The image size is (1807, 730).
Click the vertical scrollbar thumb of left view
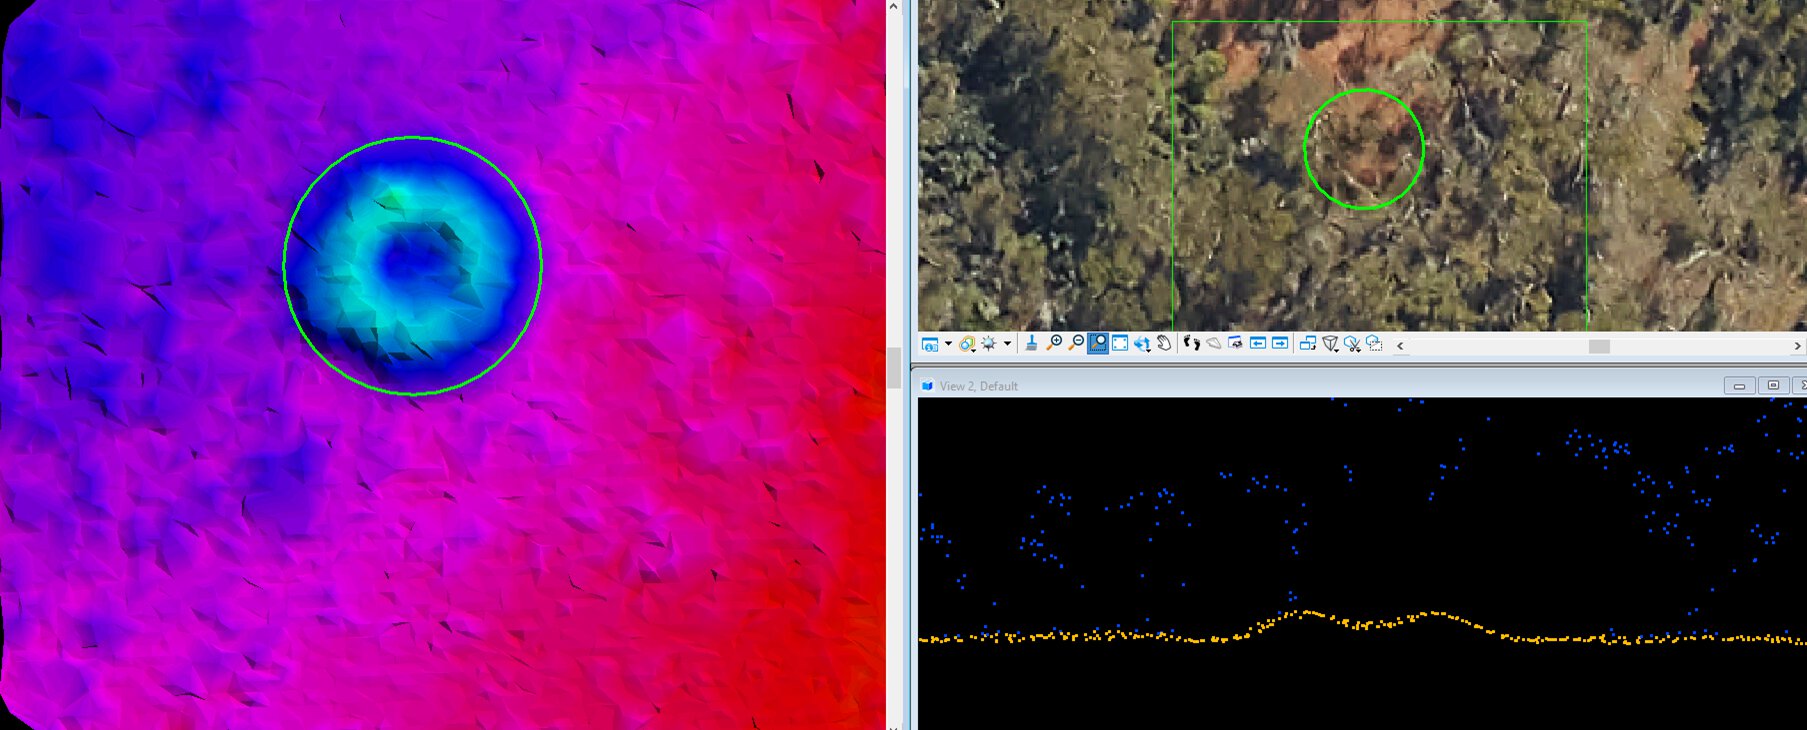[893, 368]
